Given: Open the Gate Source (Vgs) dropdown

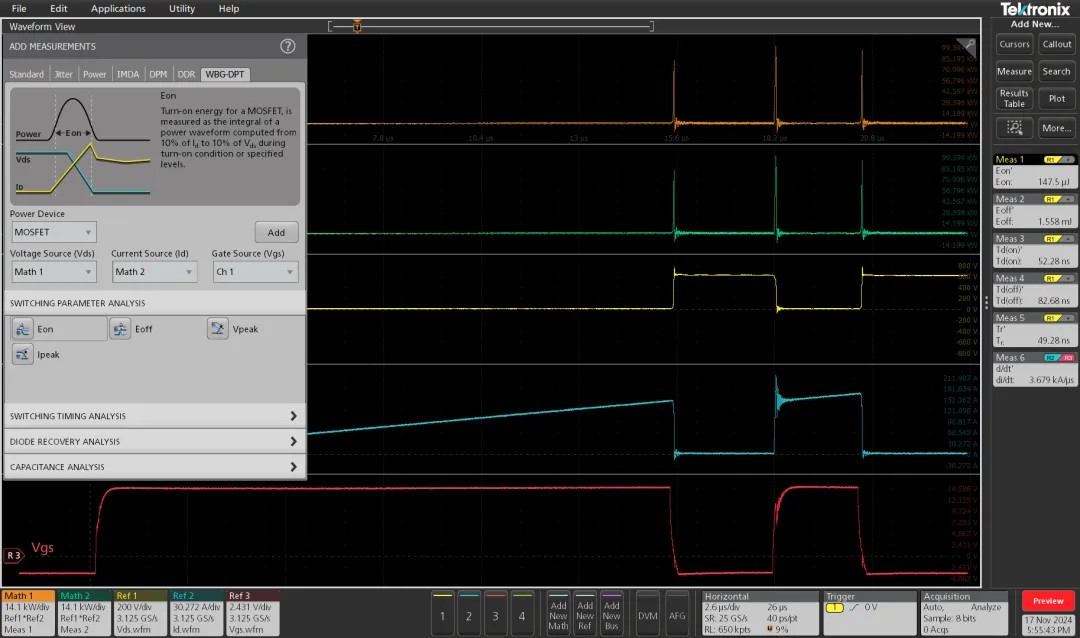Looking at the screenshot, I should click(255, 272).
